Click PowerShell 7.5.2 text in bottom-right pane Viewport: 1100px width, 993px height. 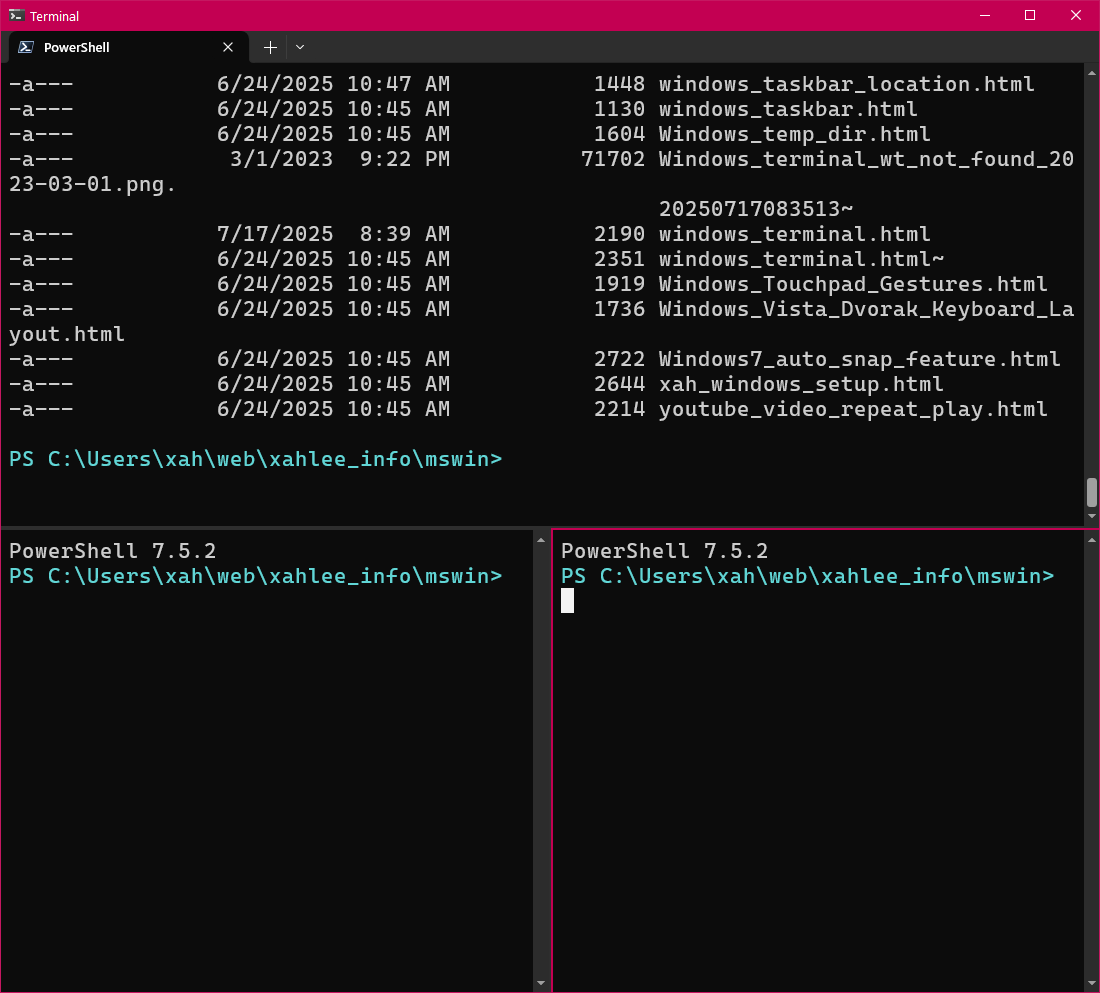(664, 551)
